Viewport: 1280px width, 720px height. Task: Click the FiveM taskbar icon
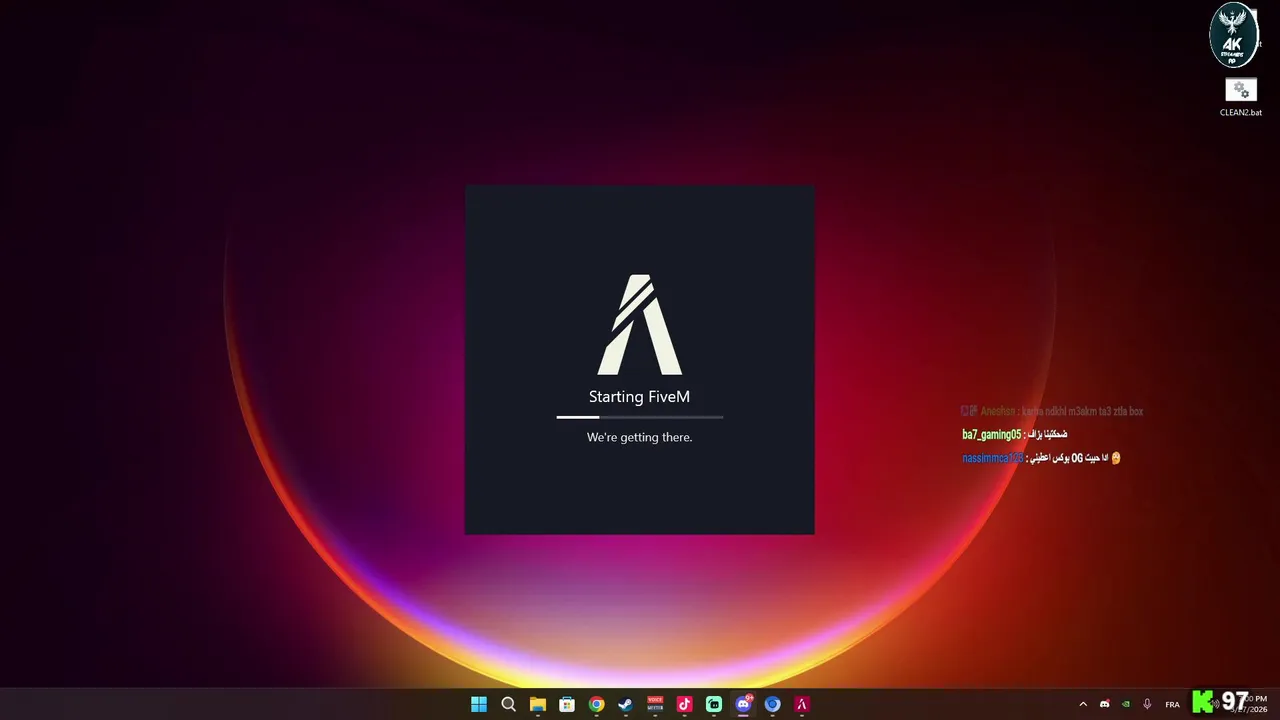801,704
